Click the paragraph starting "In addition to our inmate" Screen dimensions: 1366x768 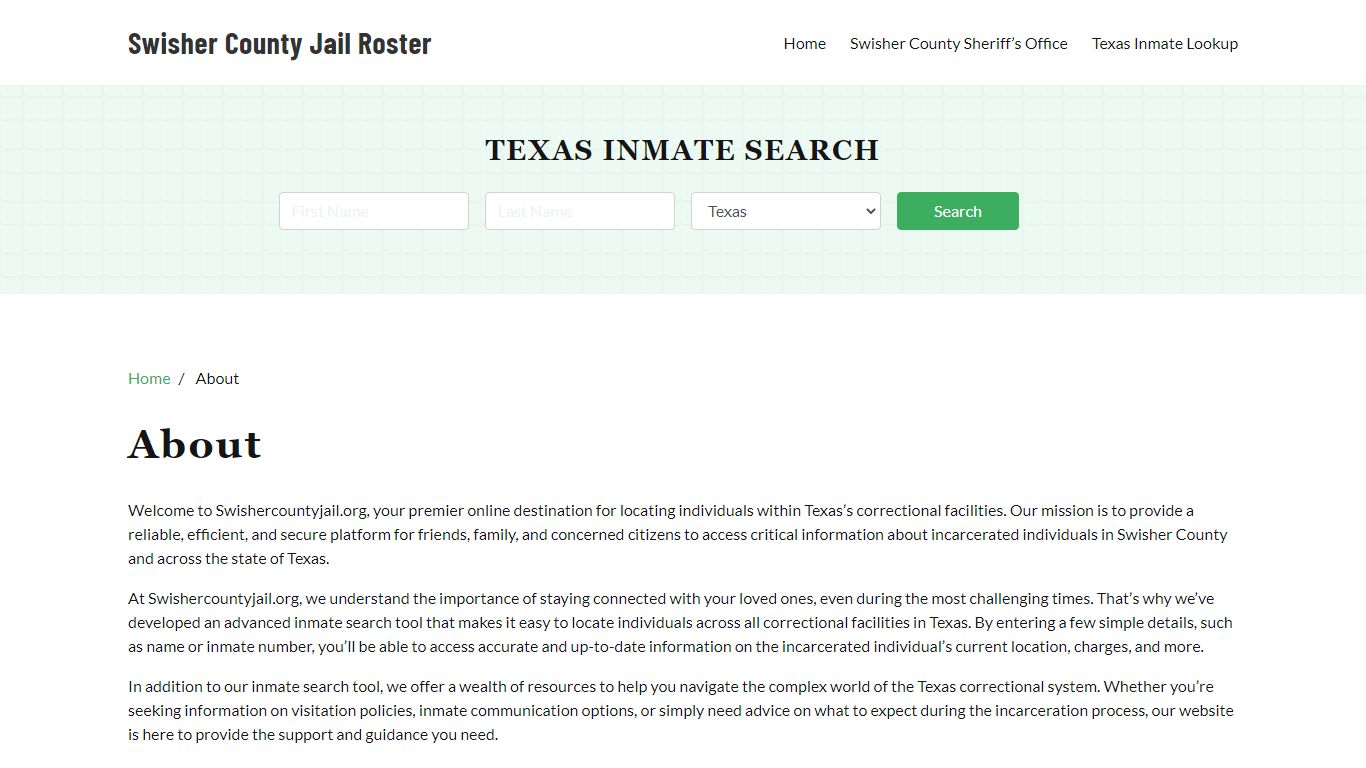pyautogui.click(x=682, y=710)
